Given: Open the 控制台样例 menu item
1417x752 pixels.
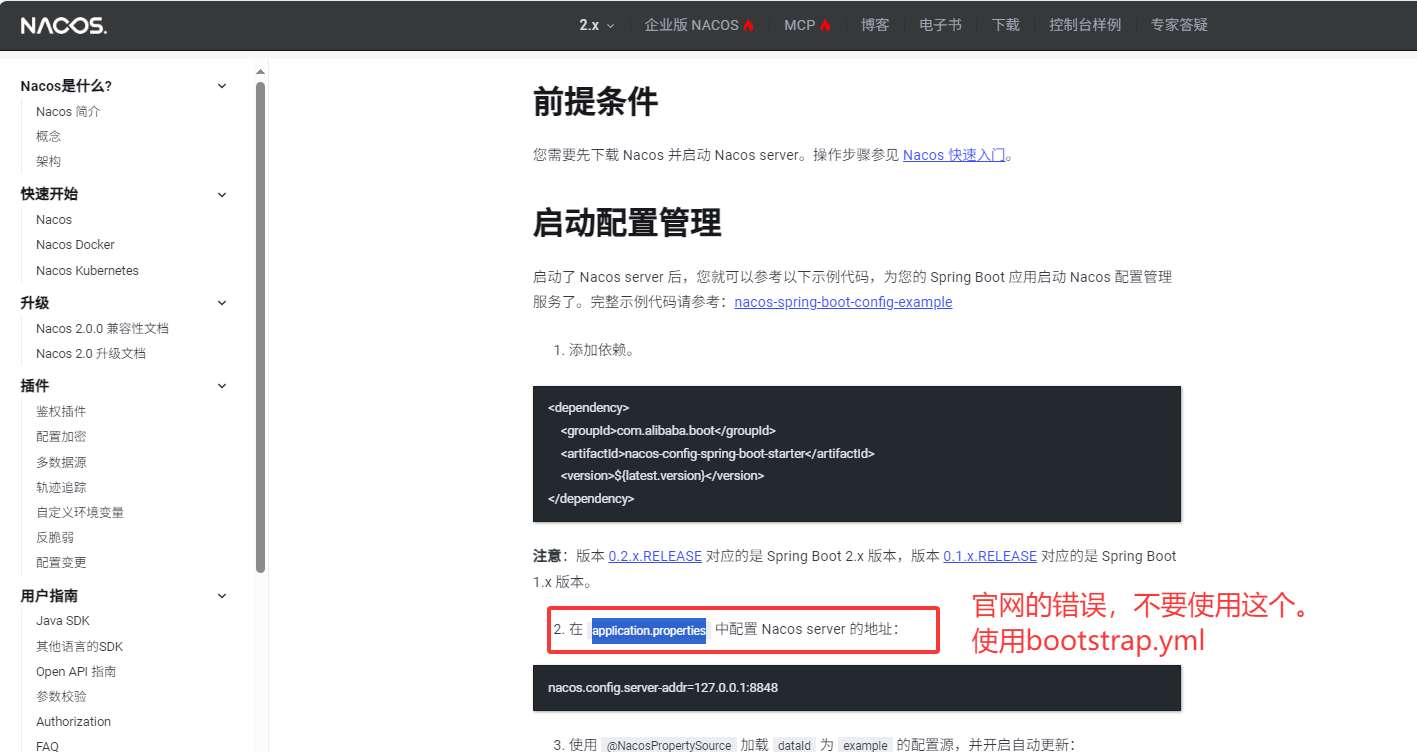Looking at the screenshot, I should pos(1085,25).
